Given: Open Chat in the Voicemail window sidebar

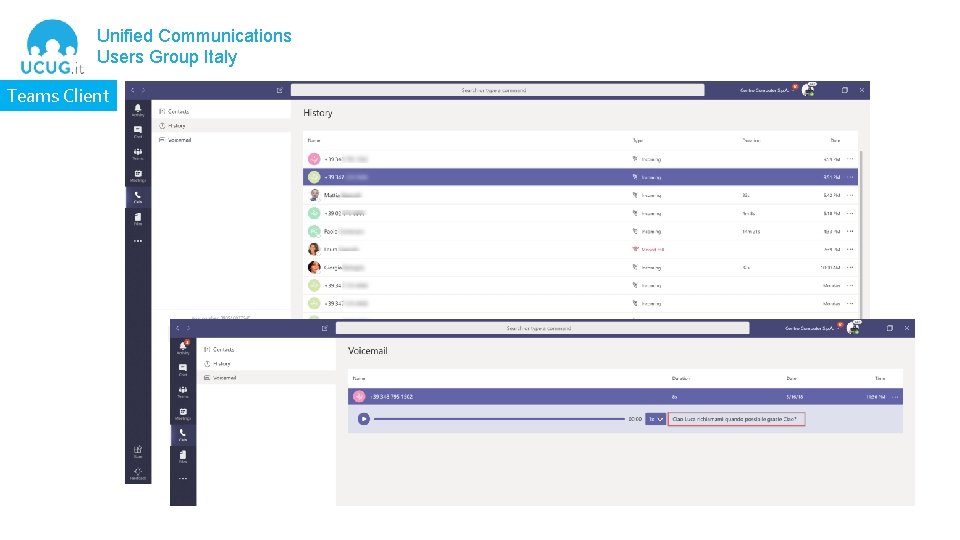Looking at the screenshot, I should tap(183, 370).
